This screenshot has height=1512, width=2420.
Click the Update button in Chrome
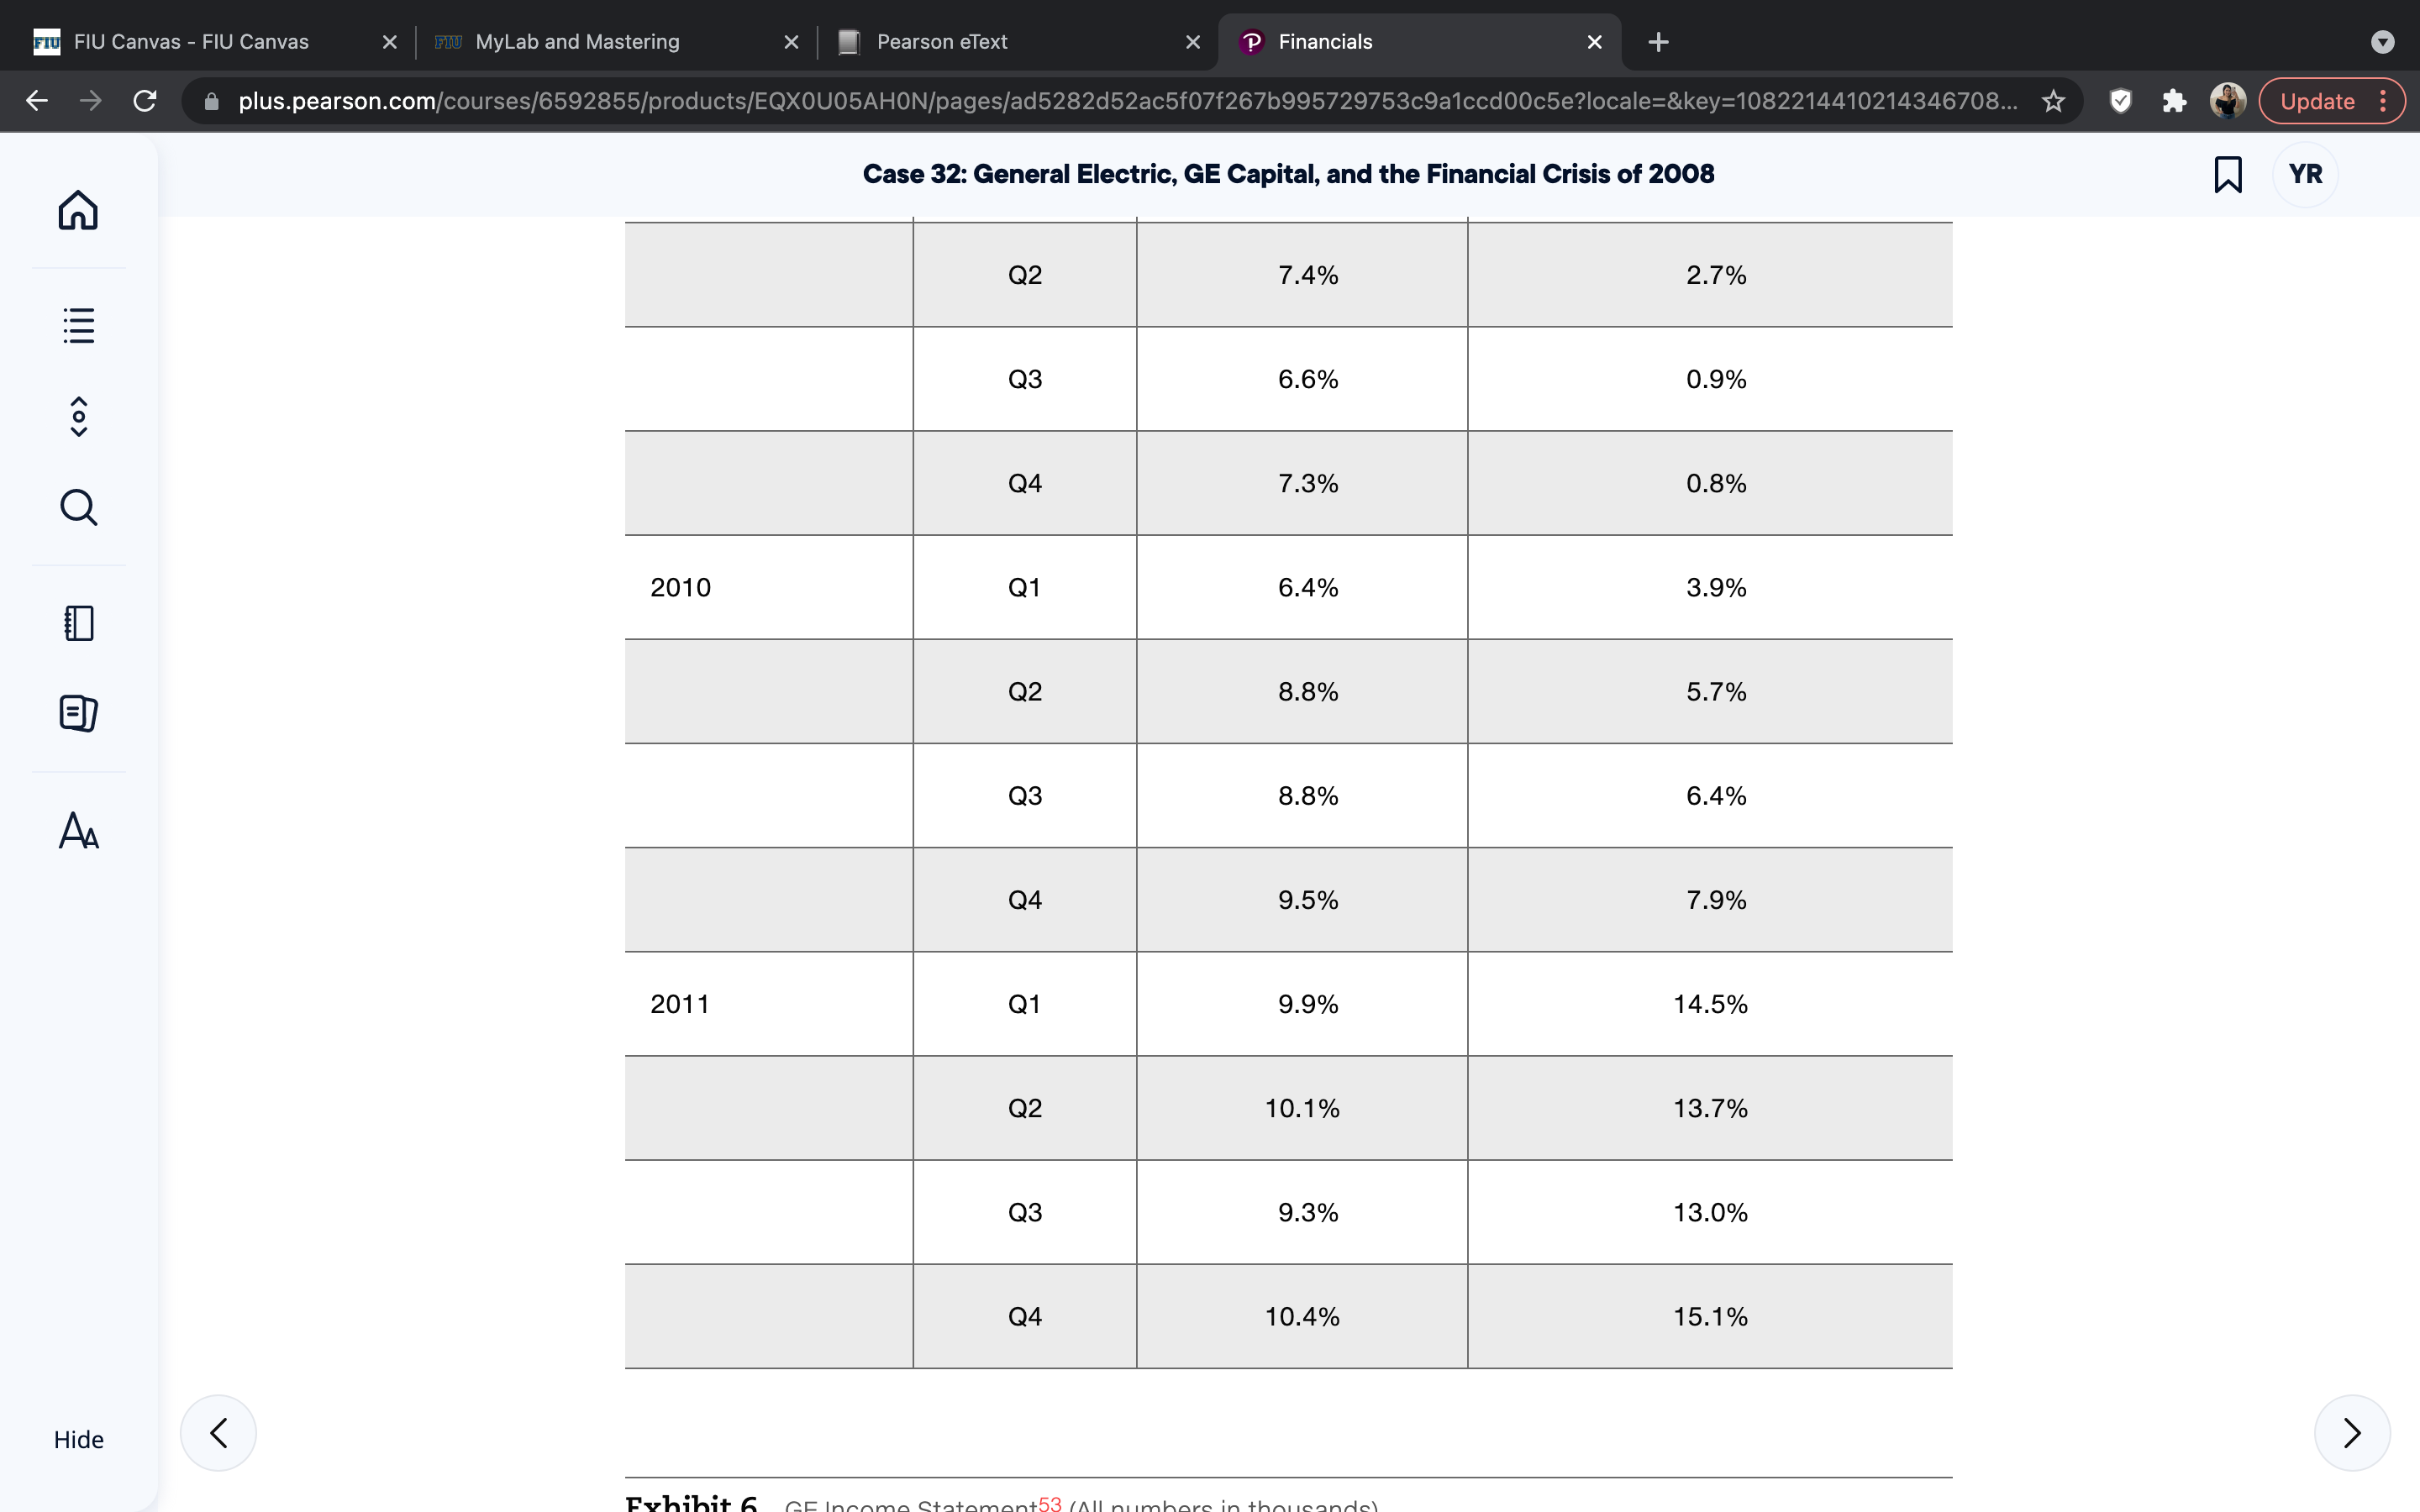click(x=2317, y=101)
